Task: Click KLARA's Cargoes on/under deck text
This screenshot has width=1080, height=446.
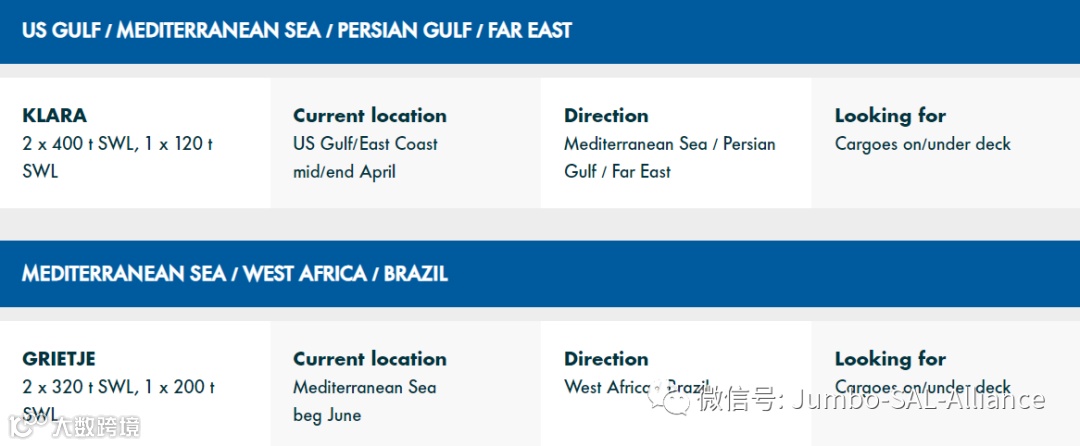Action: (923, 145)
